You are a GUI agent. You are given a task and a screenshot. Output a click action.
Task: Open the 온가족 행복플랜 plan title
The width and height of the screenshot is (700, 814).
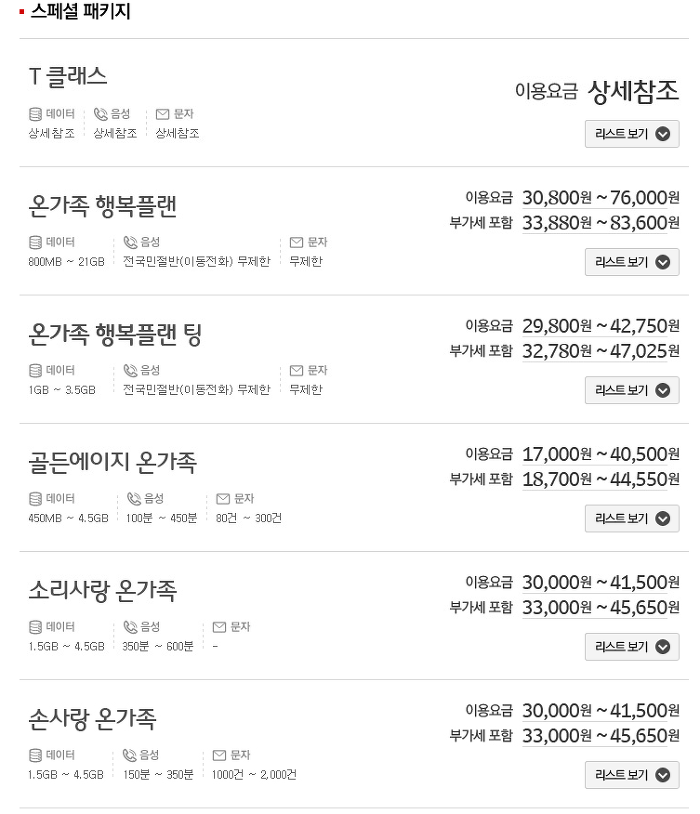click(x=103, y=206)
